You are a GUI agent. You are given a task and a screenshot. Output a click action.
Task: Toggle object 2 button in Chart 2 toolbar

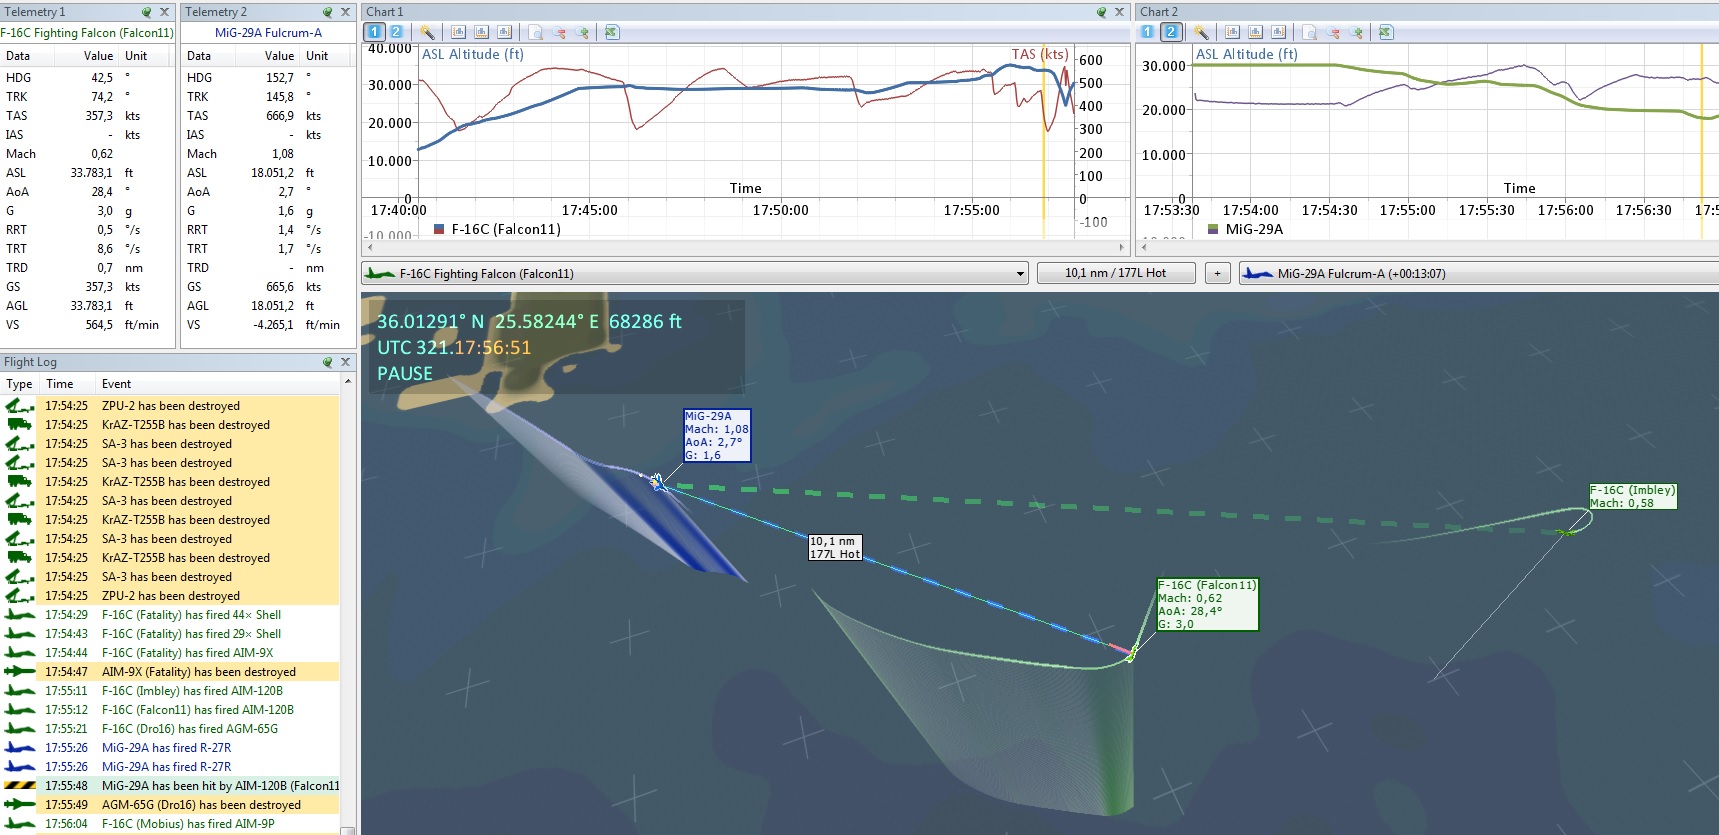[x=1171, y=32]
